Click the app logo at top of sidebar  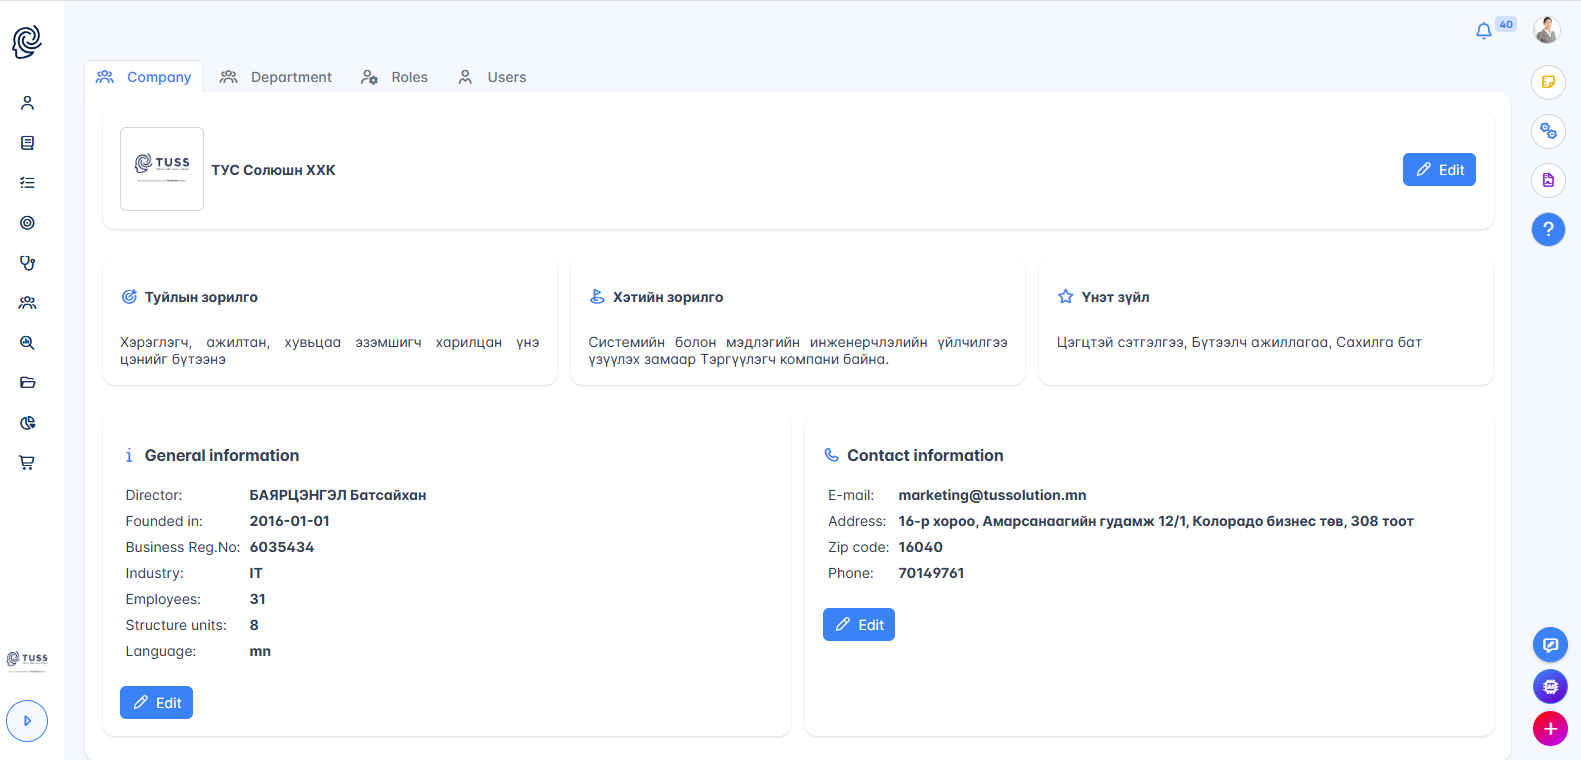coord(27,42)
